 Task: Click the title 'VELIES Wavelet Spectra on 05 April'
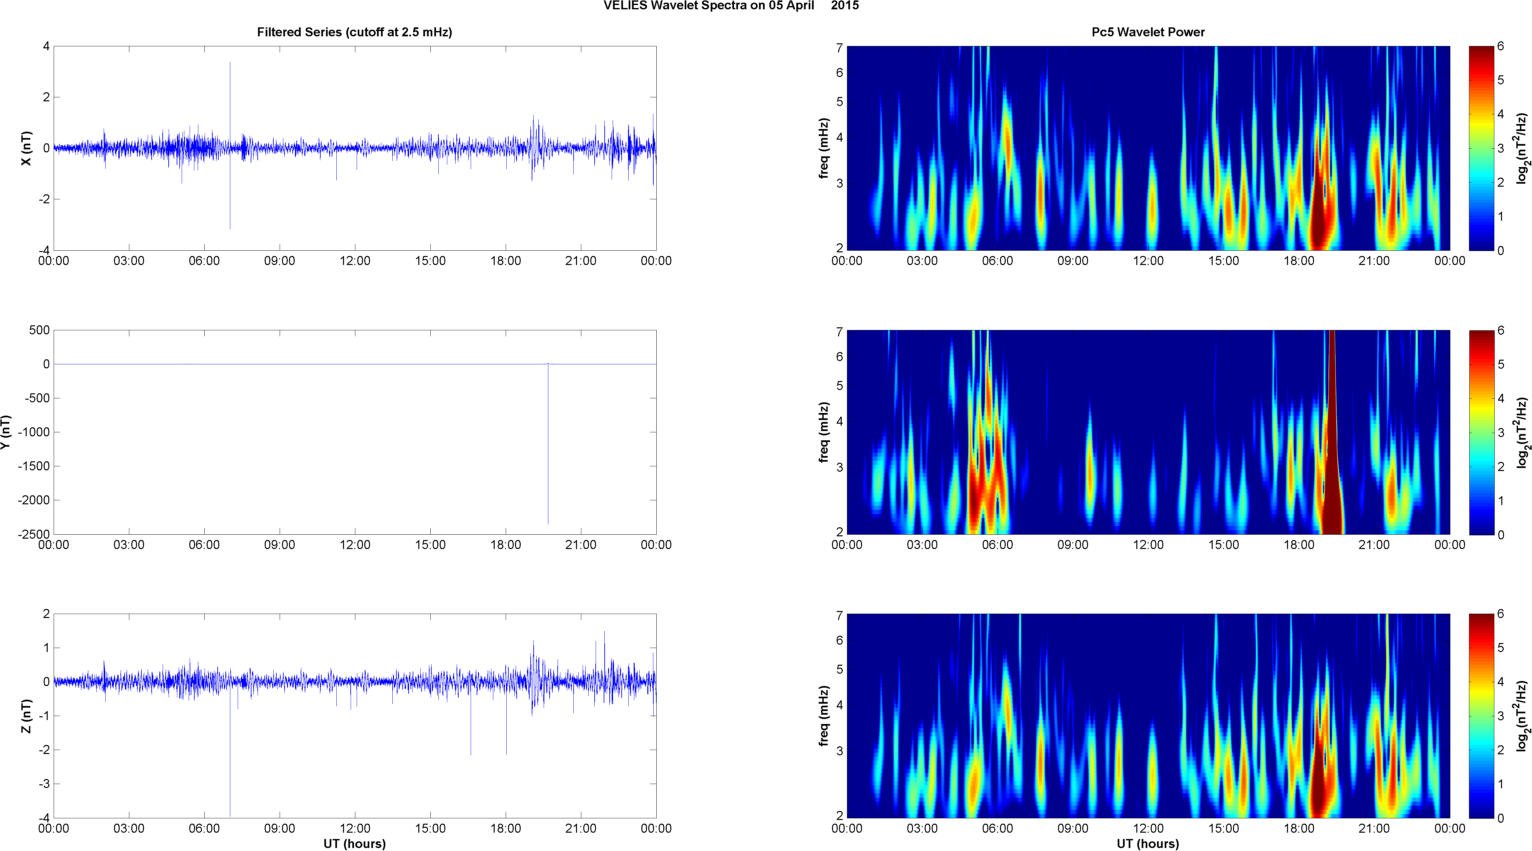pos(709,6)
